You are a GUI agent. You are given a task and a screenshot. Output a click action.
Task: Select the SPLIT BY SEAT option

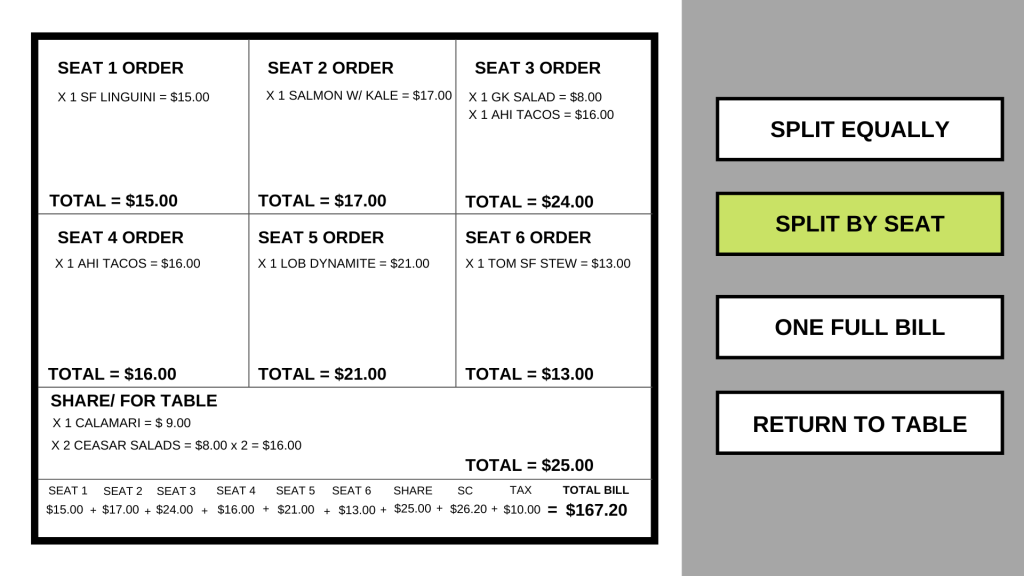click(859, 224)
